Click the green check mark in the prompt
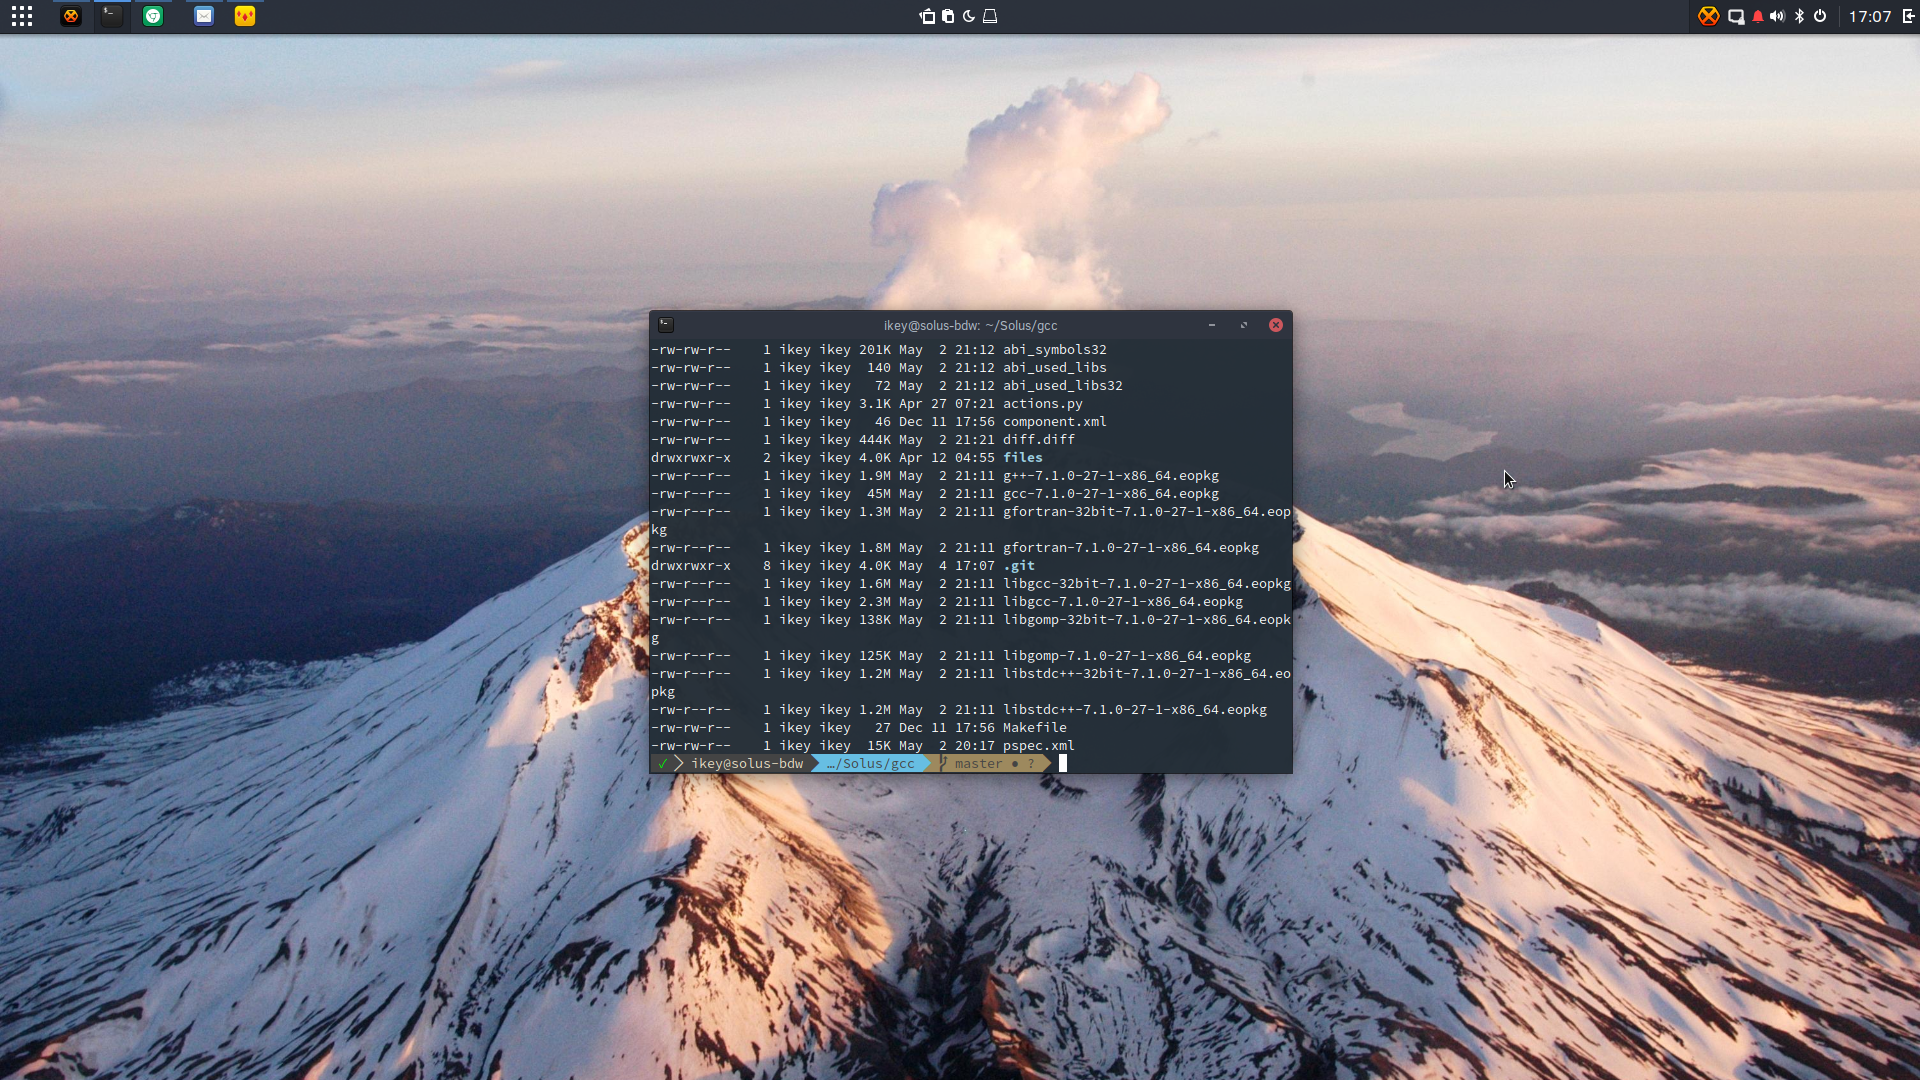The image size is (1920, 1080). tap(663, 764)
